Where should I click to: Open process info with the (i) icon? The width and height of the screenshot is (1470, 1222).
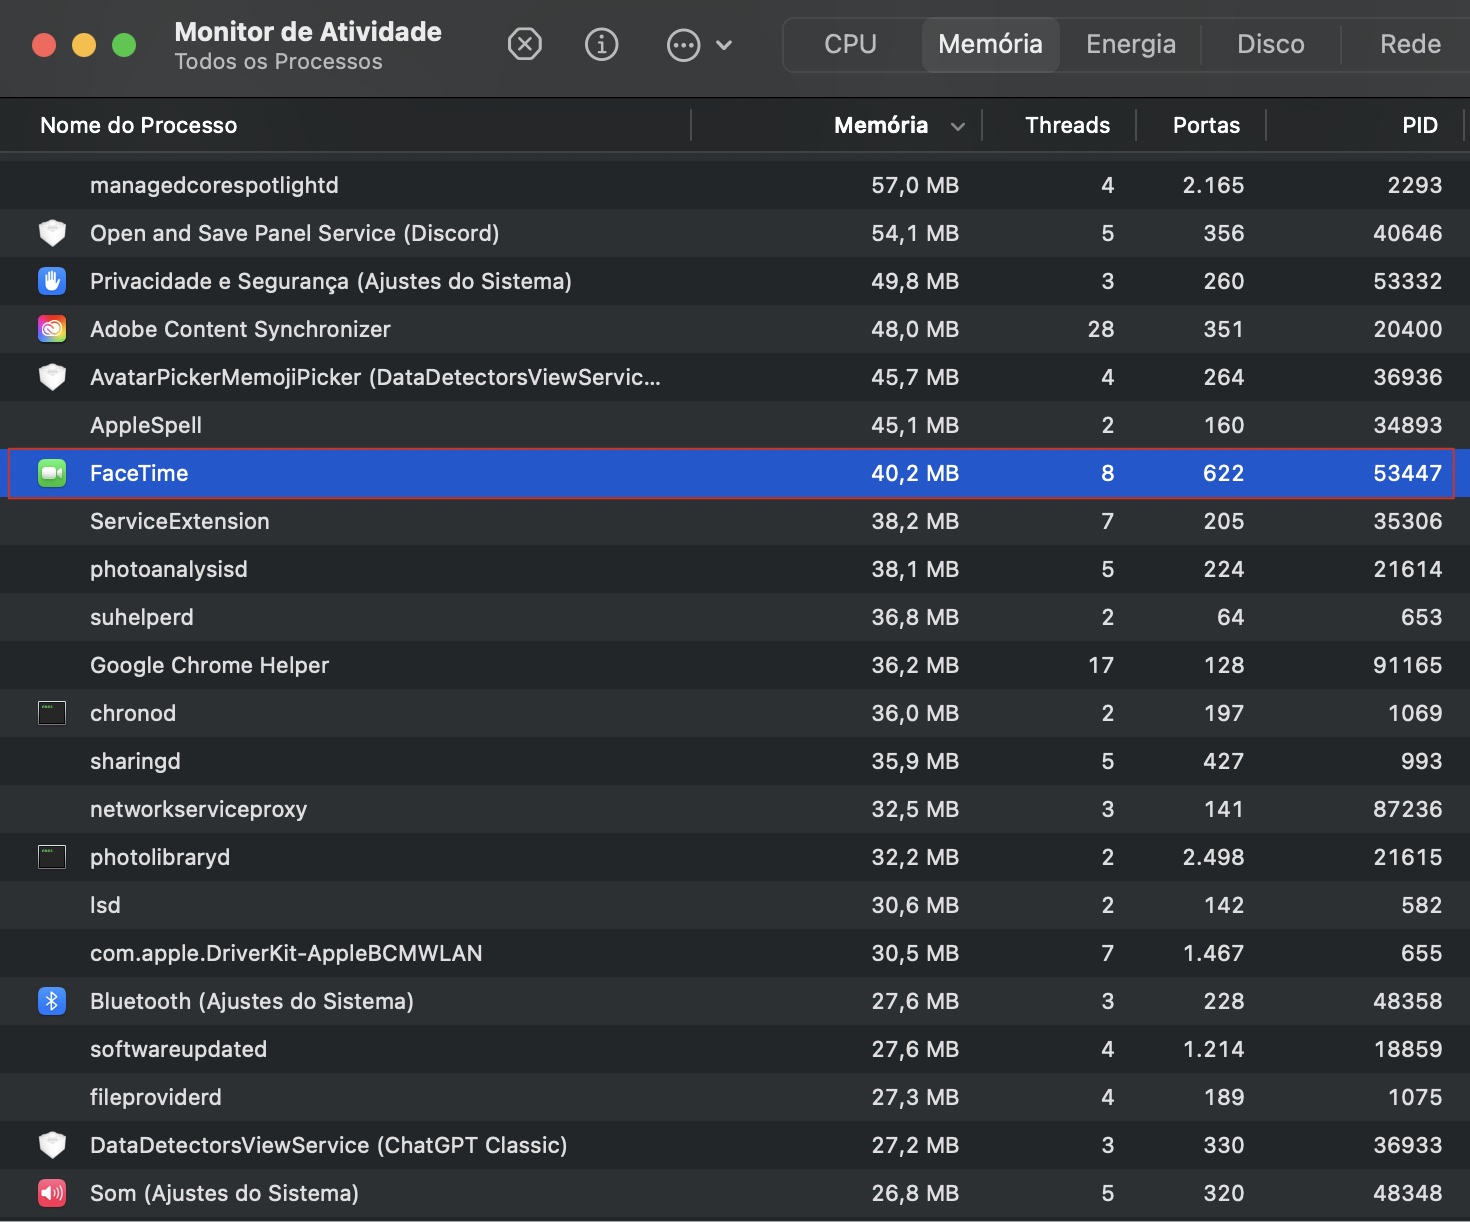pos(601,44)
